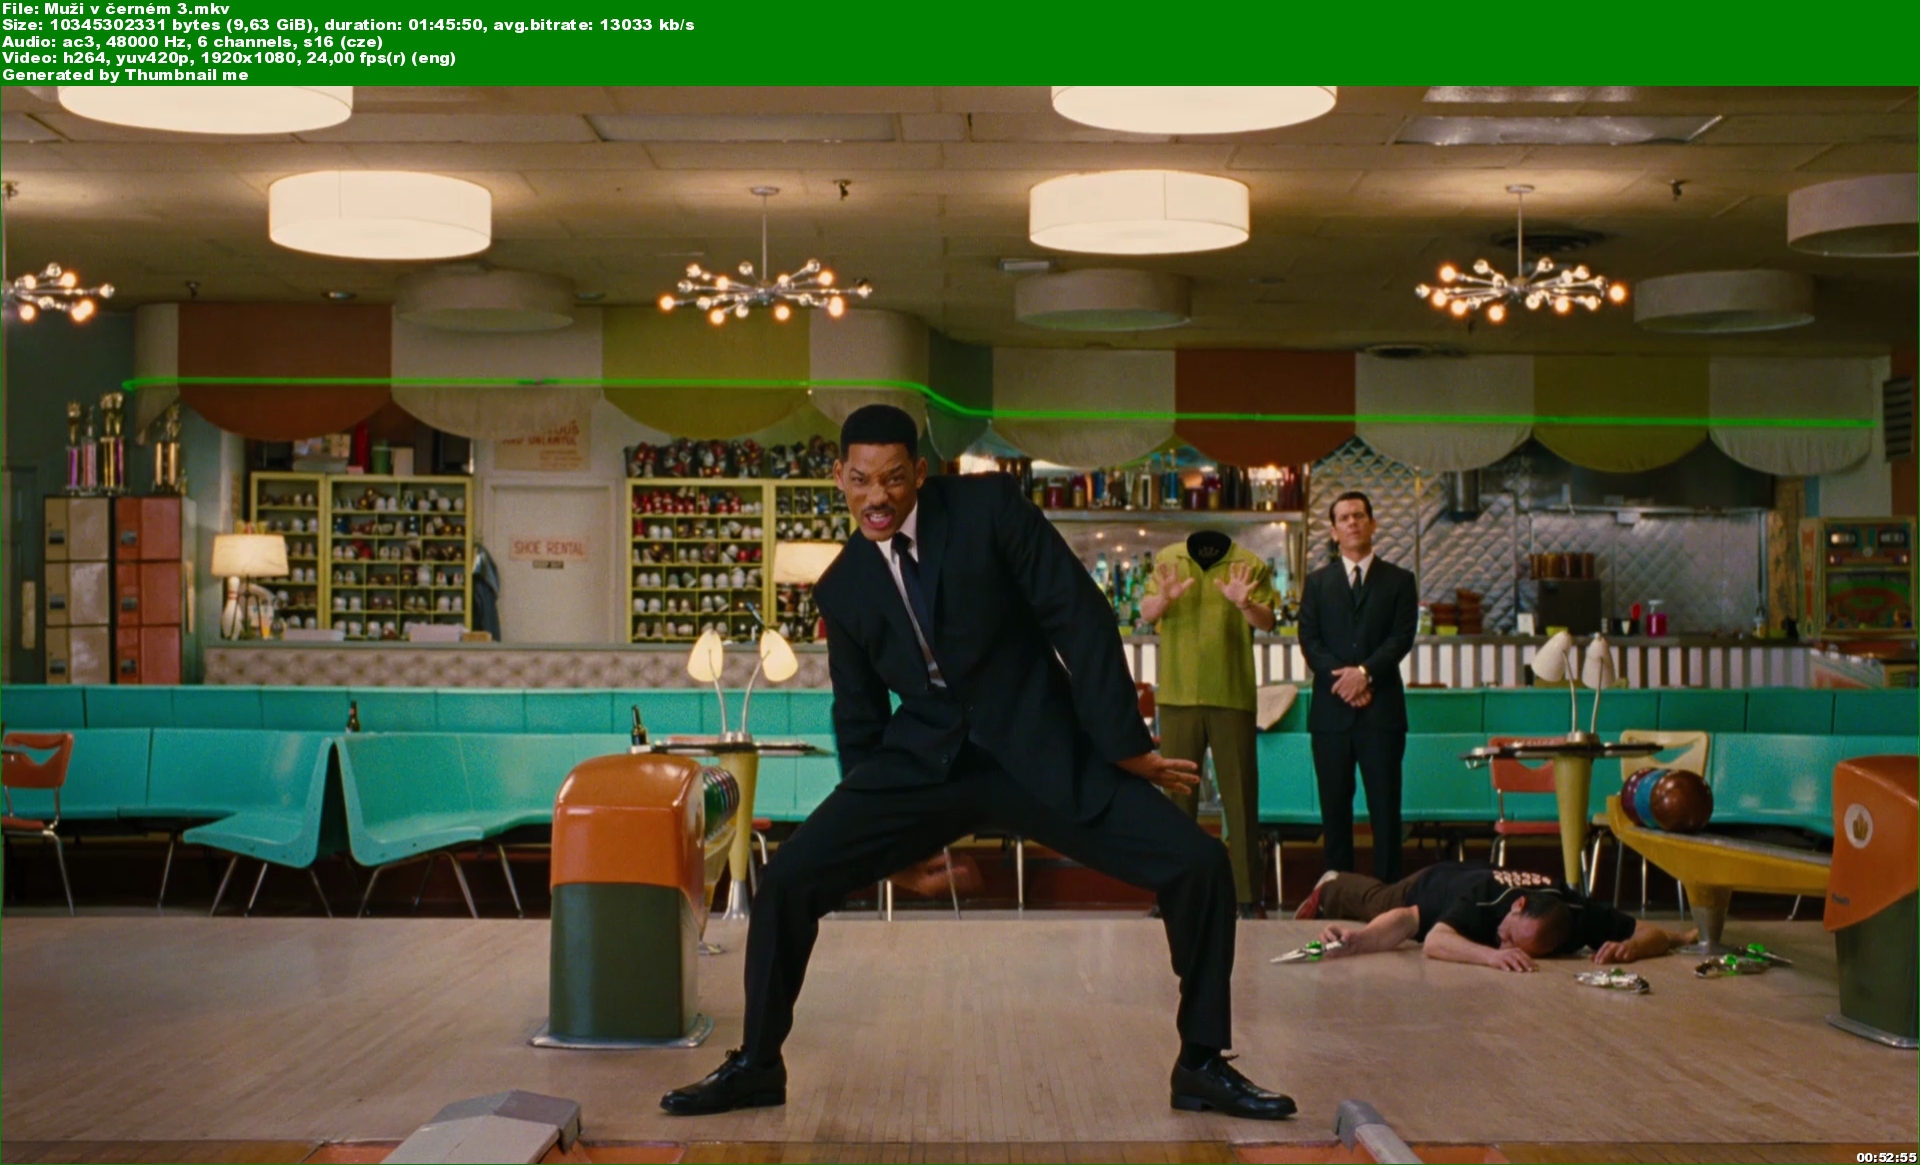Click 'Generated by Thumbnail me' text
The image size is (1920, 1165).
[x=125, y=75]
